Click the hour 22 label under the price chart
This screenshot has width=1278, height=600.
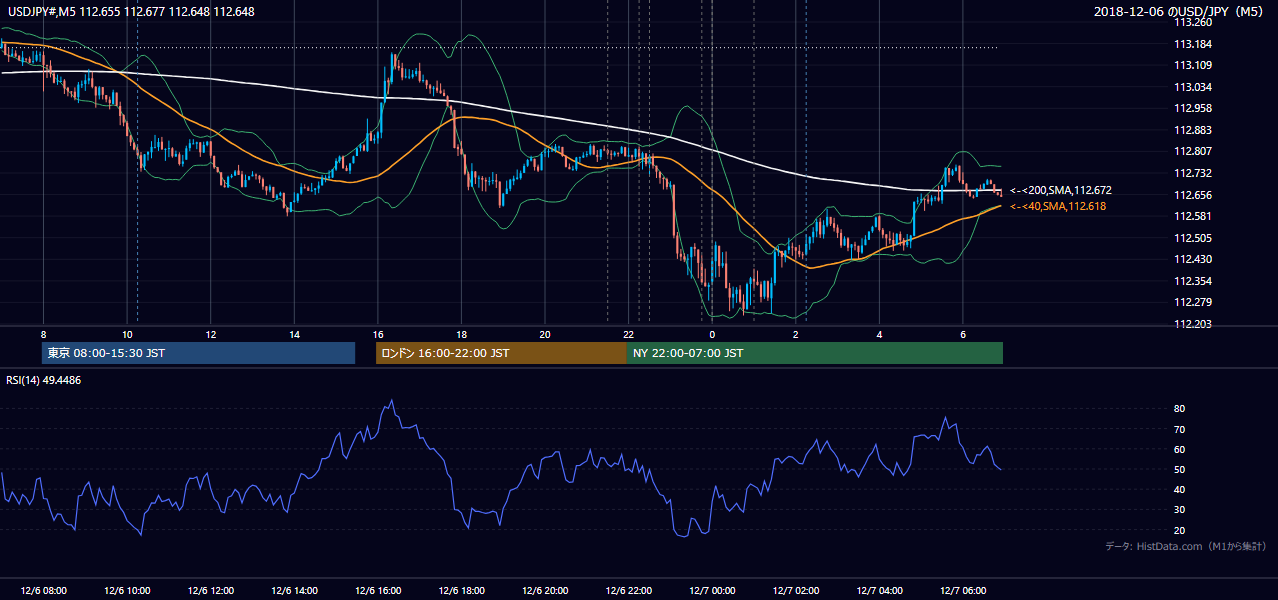pyautogui.click(x=628, y=334)
